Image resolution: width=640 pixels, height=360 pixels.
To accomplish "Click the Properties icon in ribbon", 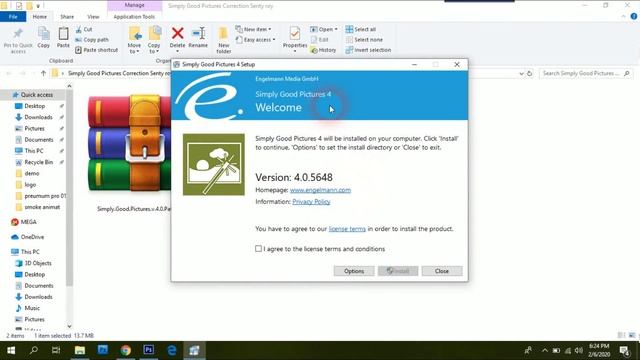I will pos(295,33).
